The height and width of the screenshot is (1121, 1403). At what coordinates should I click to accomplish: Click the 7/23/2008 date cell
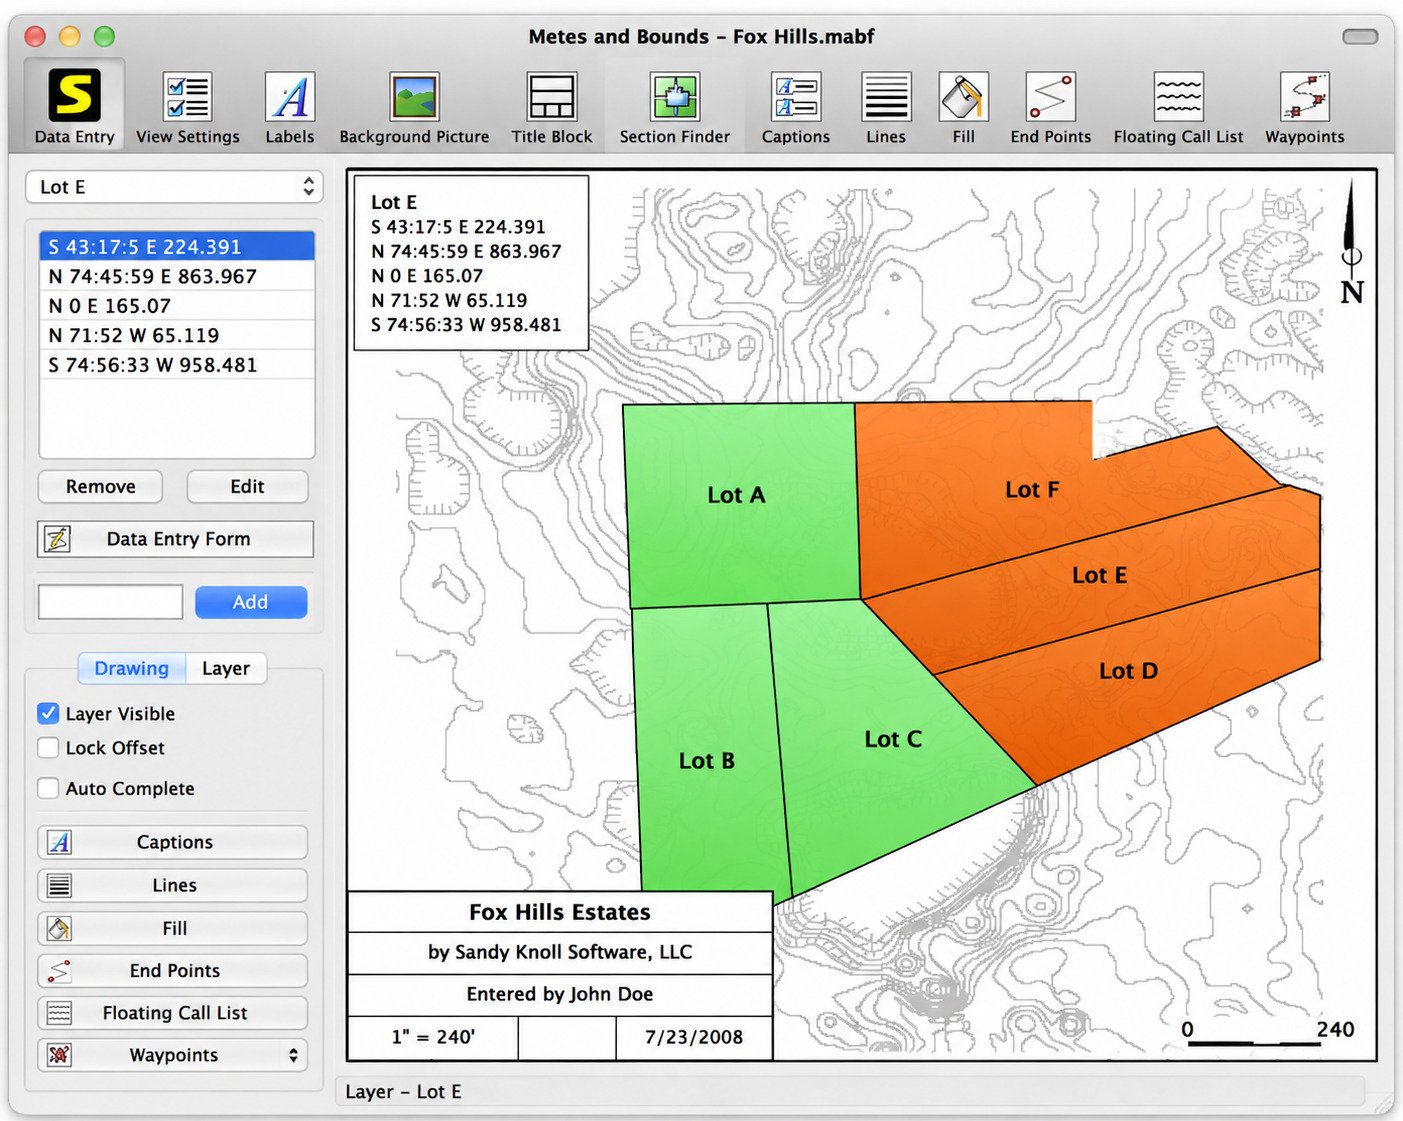(x=694, y=1037)
